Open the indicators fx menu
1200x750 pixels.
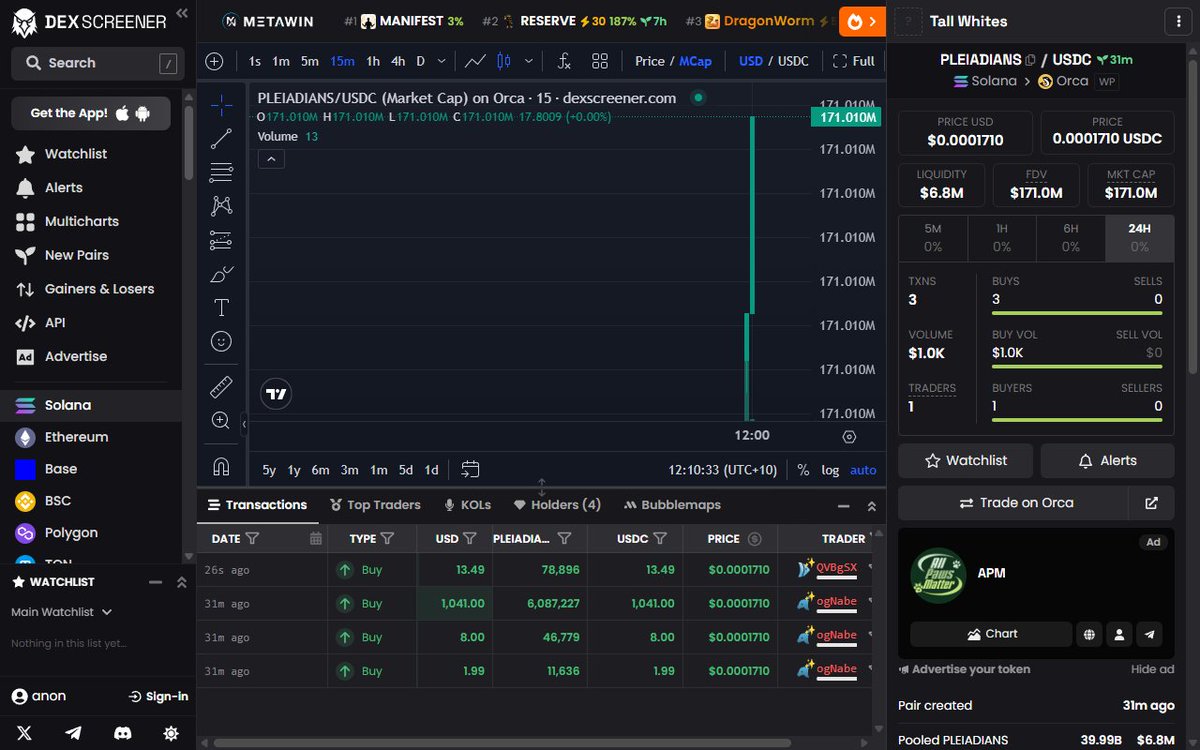(x=564, y=61)
